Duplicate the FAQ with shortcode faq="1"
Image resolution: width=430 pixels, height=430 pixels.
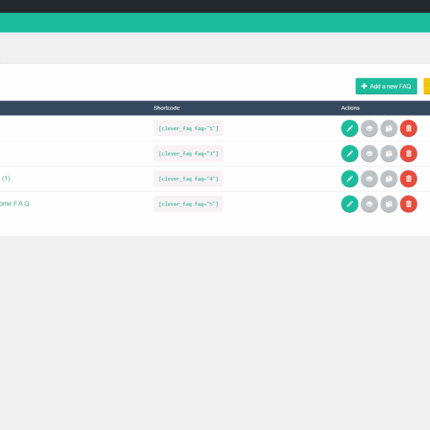pos(389,128)
